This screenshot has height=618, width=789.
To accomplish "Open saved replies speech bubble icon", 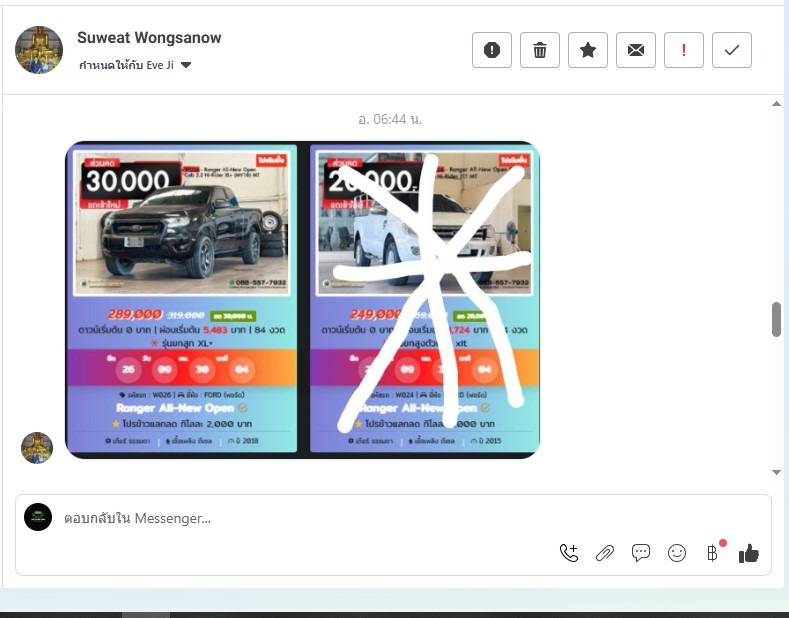I will (641, 553).
